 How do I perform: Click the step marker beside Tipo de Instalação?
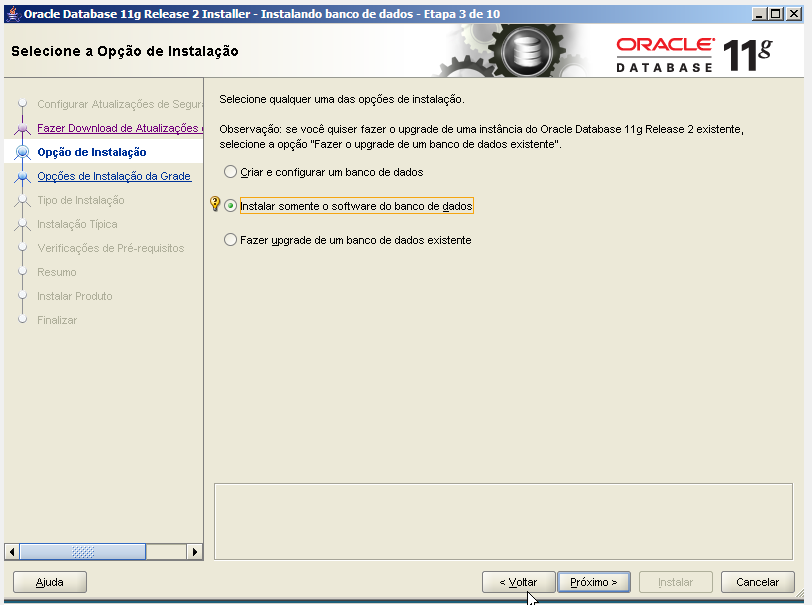(x=25, y=200)
